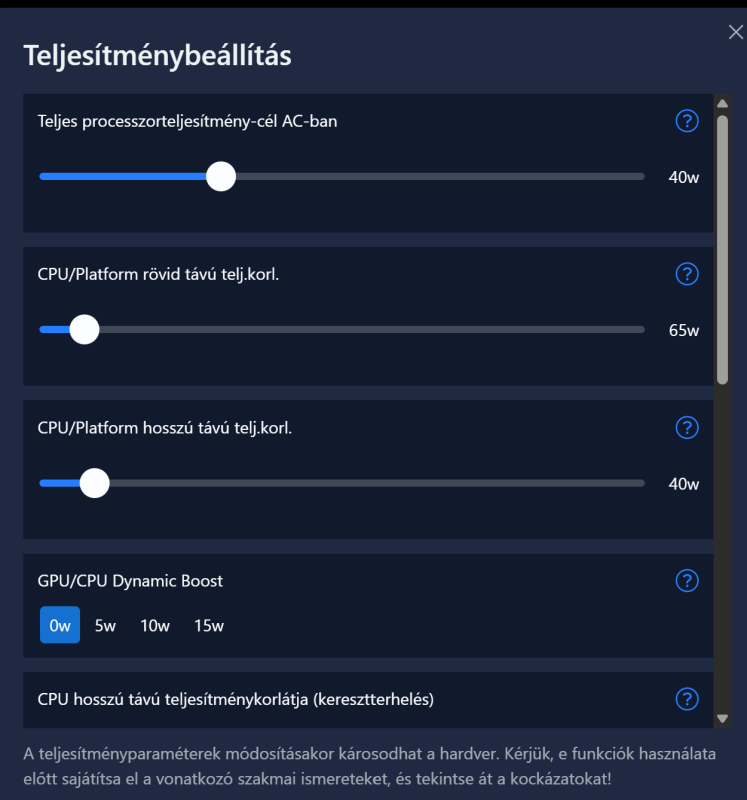Screen dimensions: 747x800
Task: Click long-term power limit slider handle
Action: tap(94, 483)
